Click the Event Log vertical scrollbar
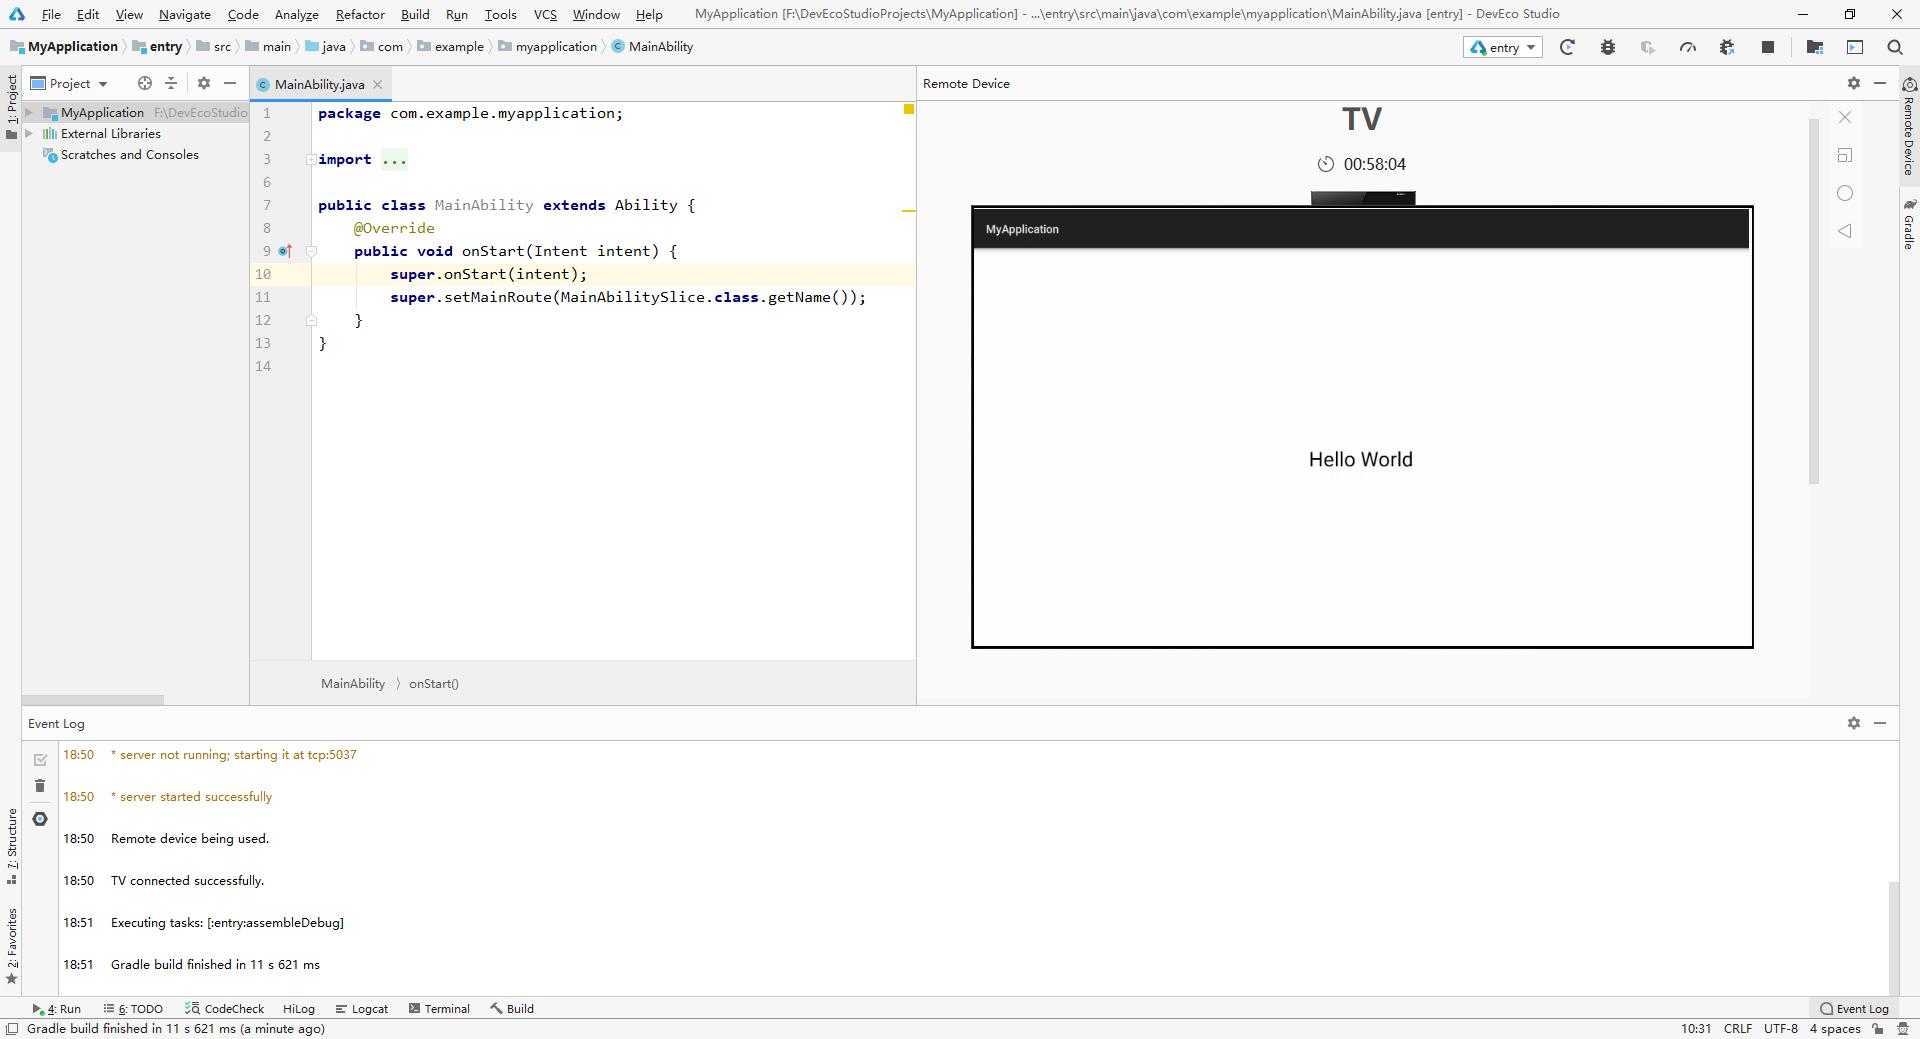Image resolution: width=1920 pixels, height=1039 pixels. tap(1892, 935)
